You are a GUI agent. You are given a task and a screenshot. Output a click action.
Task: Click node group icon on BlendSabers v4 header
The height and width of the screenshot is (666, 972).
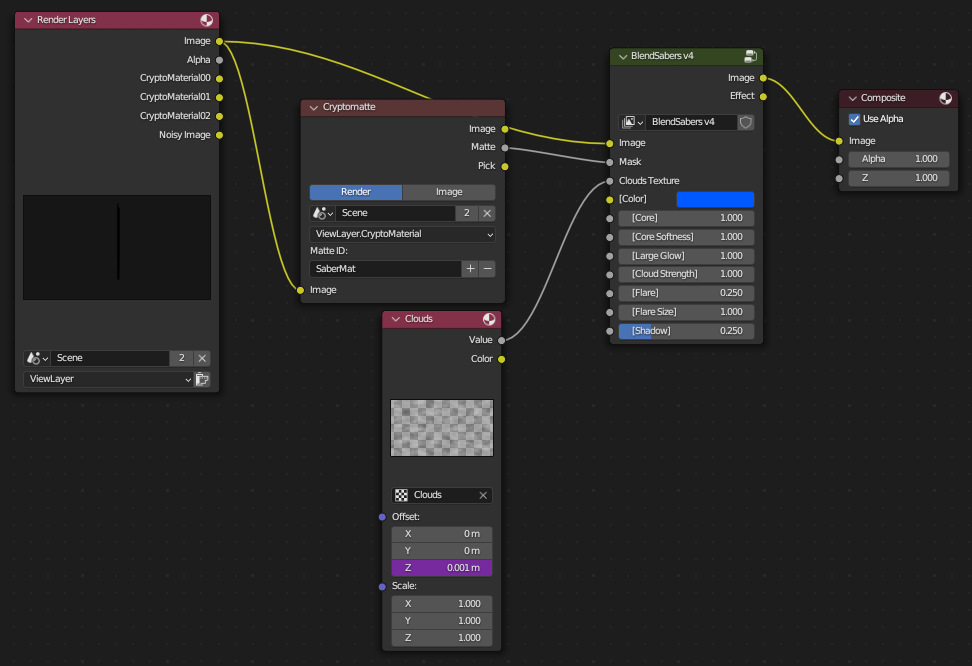(750, 56)
